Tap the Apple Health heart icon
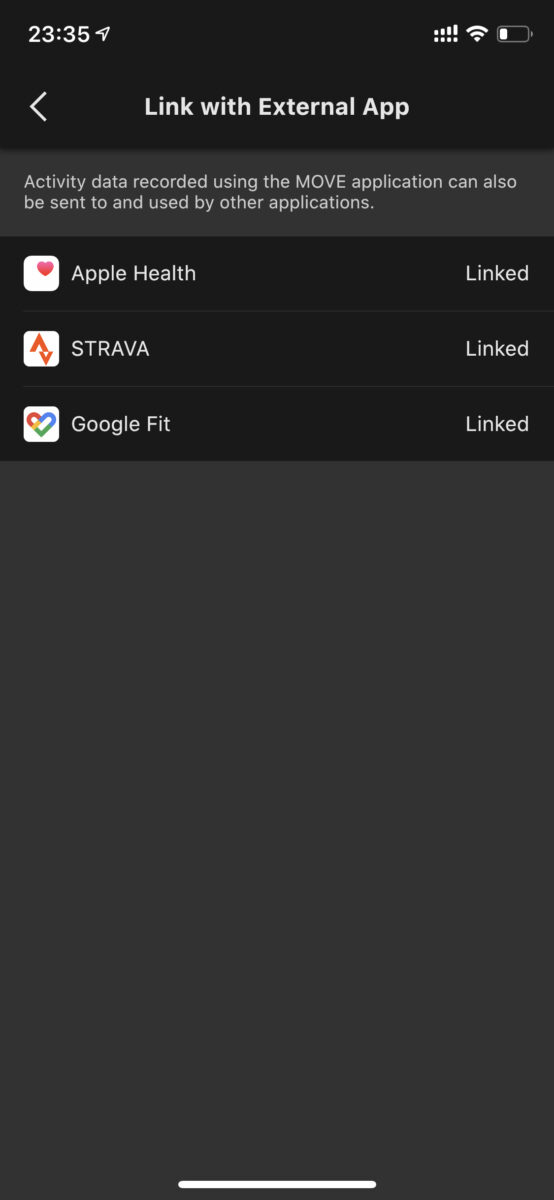The image size is (554, 1200). 41,273
